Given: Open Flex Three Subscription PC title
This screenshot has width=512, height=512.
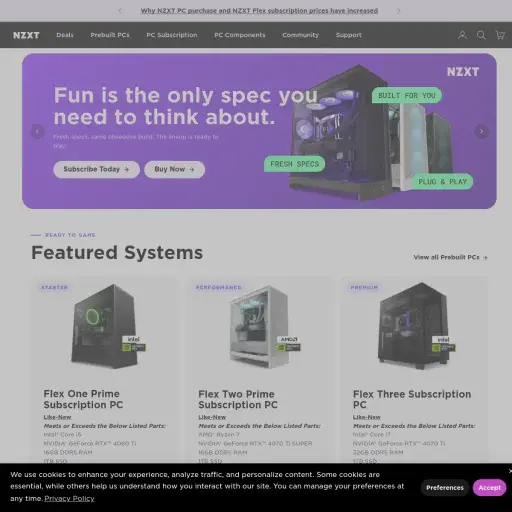Looking at the screenshot, I should click(412, 399).
